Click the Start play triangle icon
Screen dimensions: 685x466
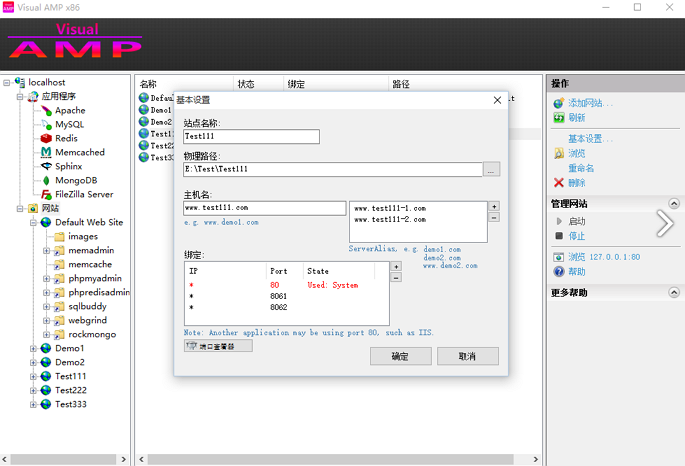point(559,221)
